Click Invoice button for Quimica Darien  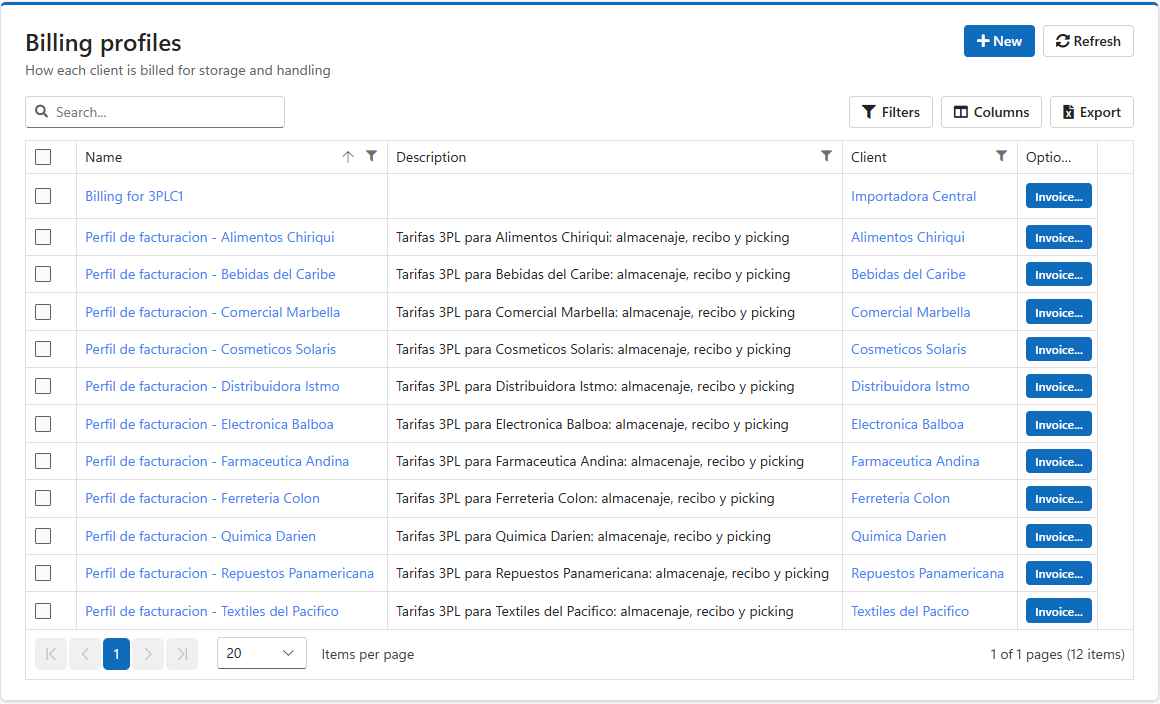coord(1059,536)
